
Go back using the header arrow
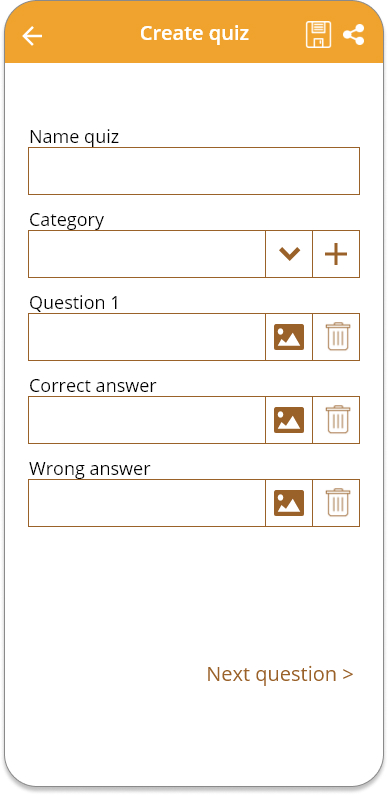coord(32,36)
